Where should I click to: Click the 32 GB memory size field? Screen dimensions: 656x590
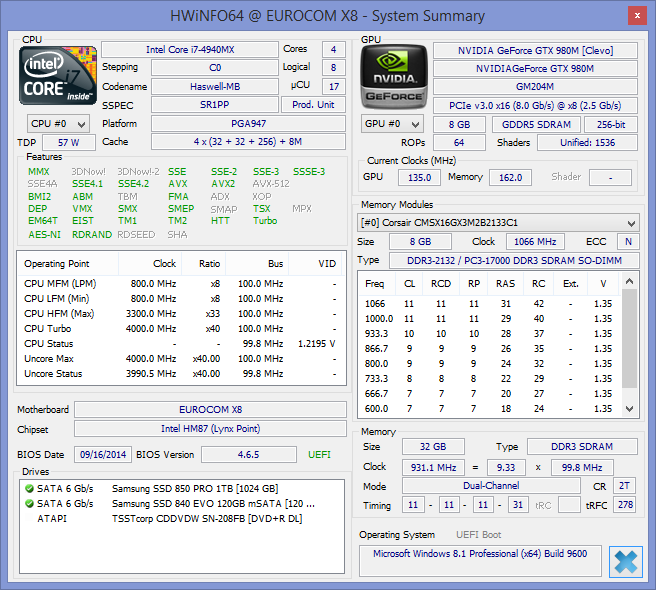point(433,446)
